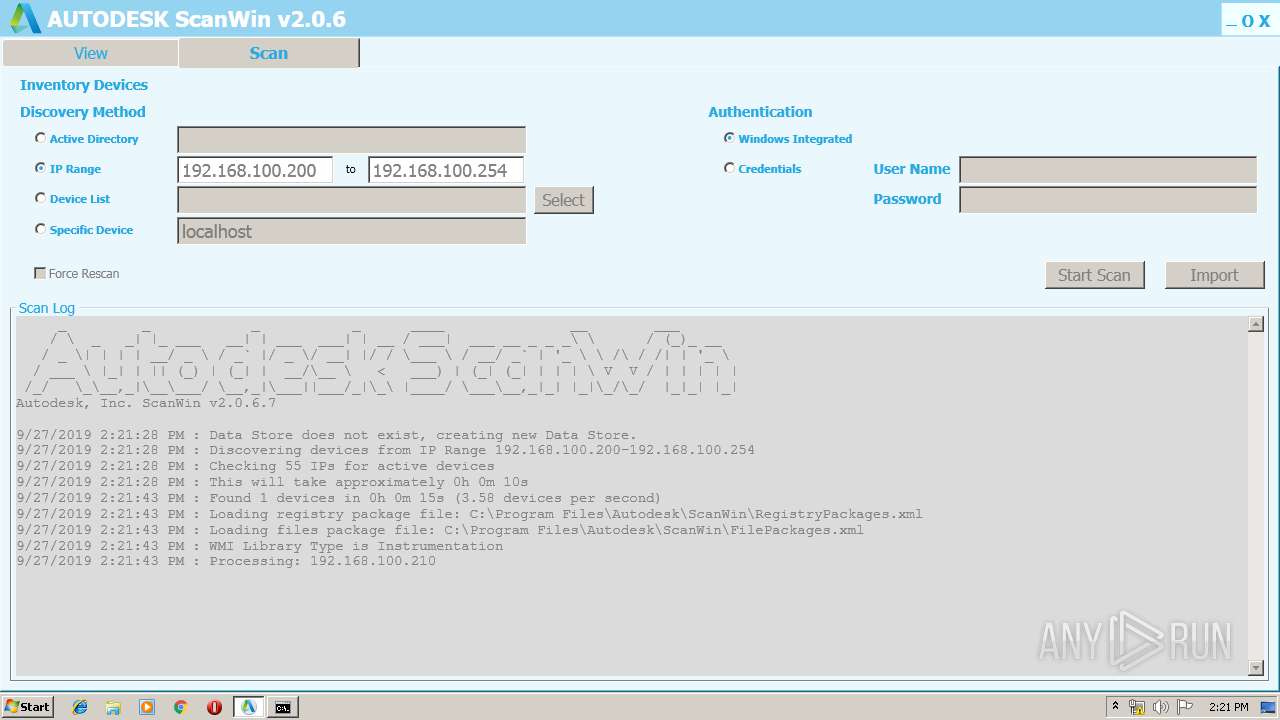Switch to the Scan tab

click(268, 53)
